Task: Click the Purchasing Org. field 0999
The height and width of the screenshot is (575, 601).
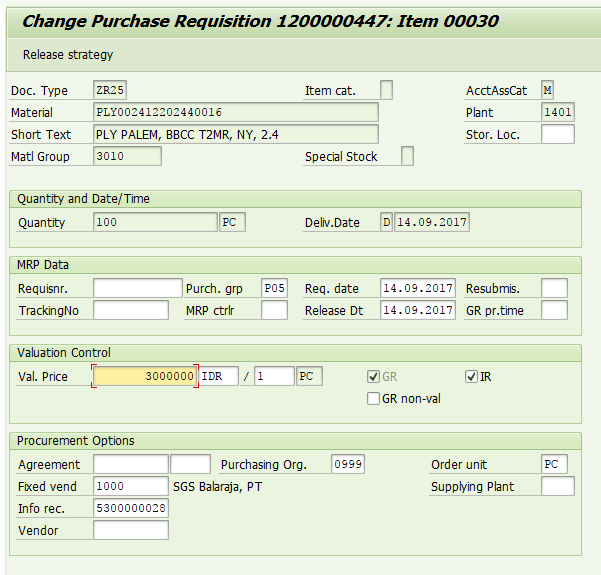Action: [348, 464]
